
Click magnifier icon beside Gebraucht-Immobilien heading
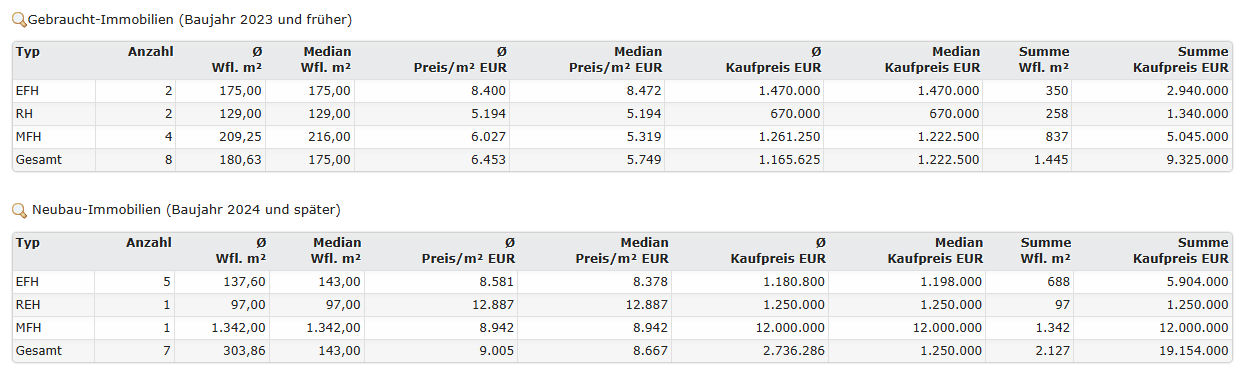point(18,20)
